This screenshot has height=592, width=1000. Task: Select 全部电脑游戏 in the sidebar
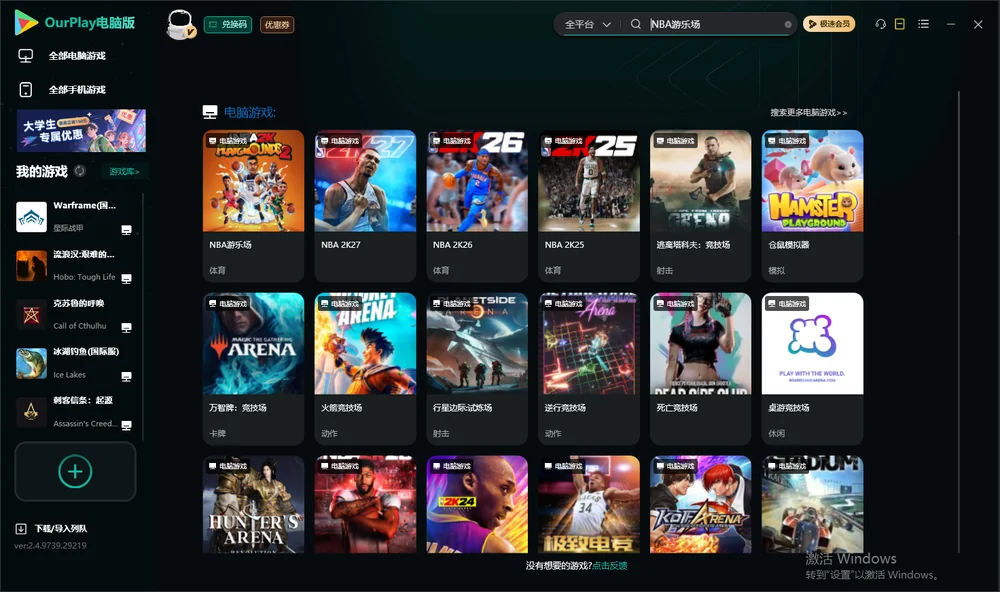click(x=77, y=56)
